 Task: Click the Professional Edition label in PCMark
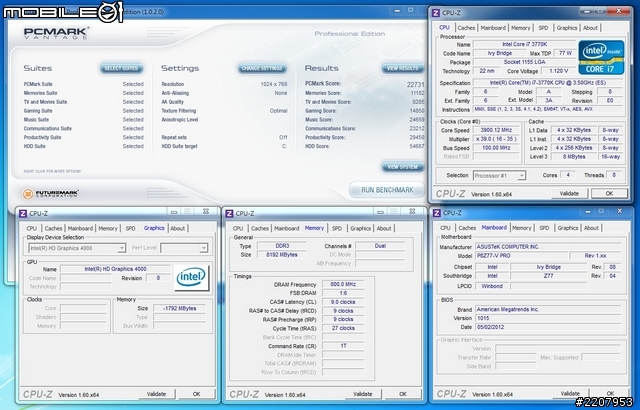point(350,34)
